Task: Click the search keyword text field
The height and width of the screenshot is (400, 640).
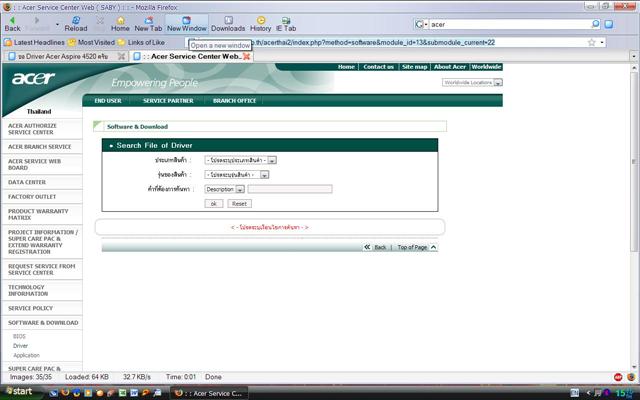Action: click(290, 189)
